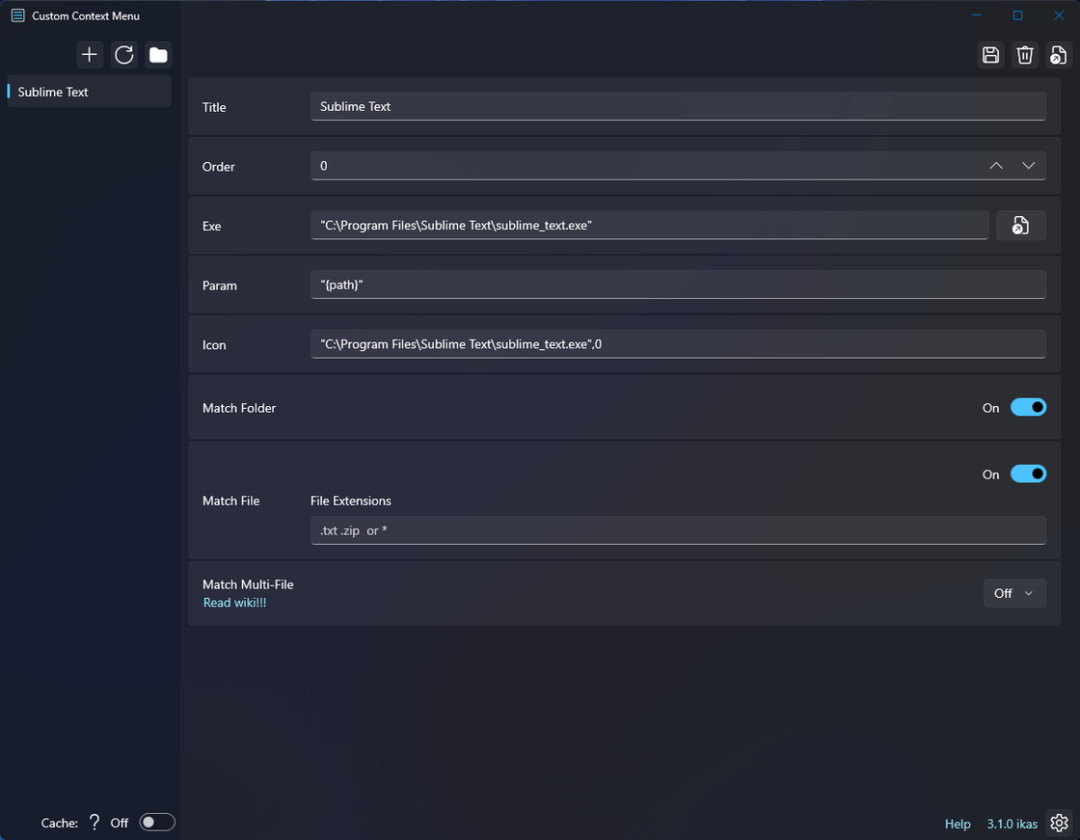This screenshot has width=1080, height=840.
Task: Select Sublime Text in the sidebar list
Action: pos(89,92)
